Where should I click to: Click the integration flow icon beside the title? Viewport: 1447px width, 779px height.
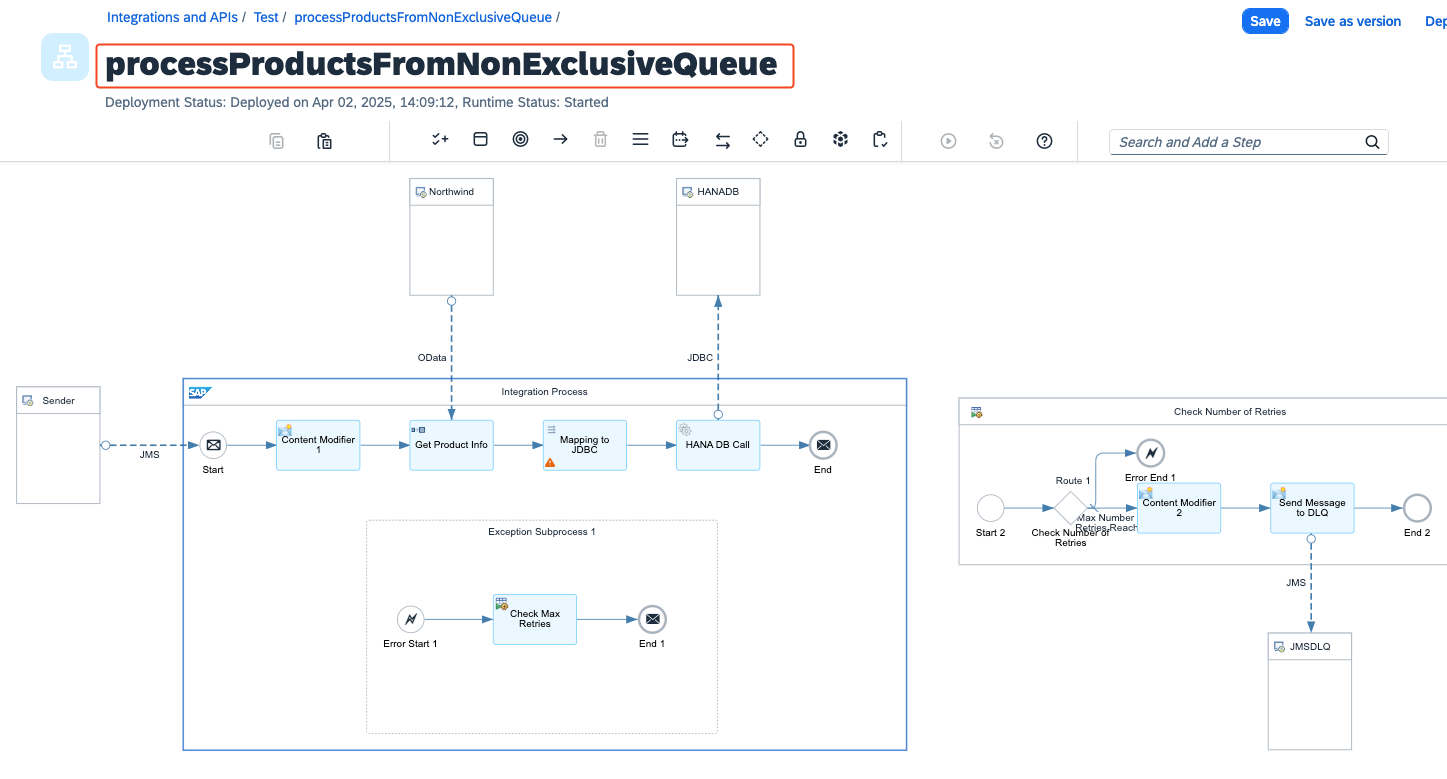click(65, 57)
